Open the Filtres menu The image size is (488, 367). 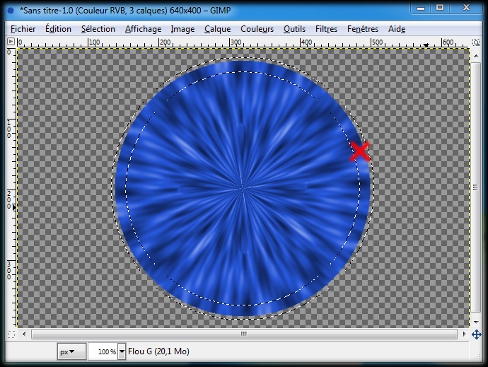tap(326, 29)
